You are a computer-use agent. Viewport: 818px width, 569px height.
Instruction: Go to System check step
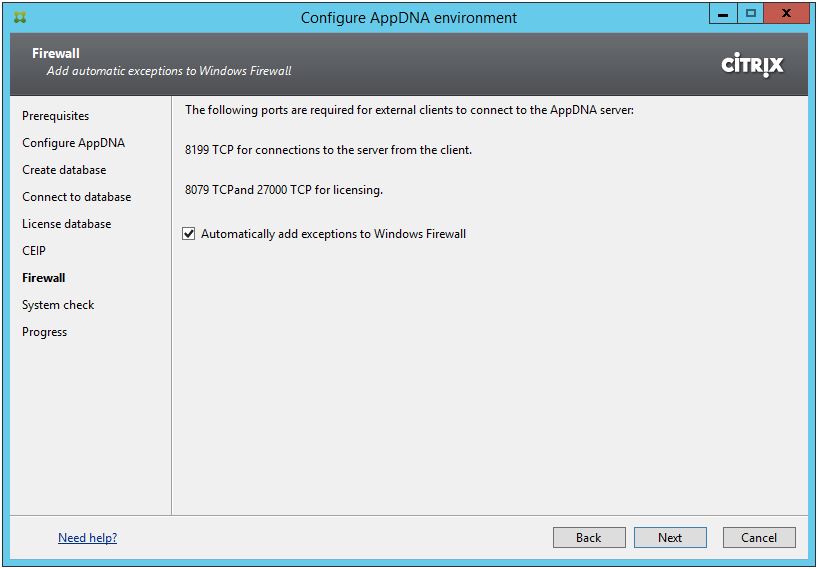click(58, 305)
